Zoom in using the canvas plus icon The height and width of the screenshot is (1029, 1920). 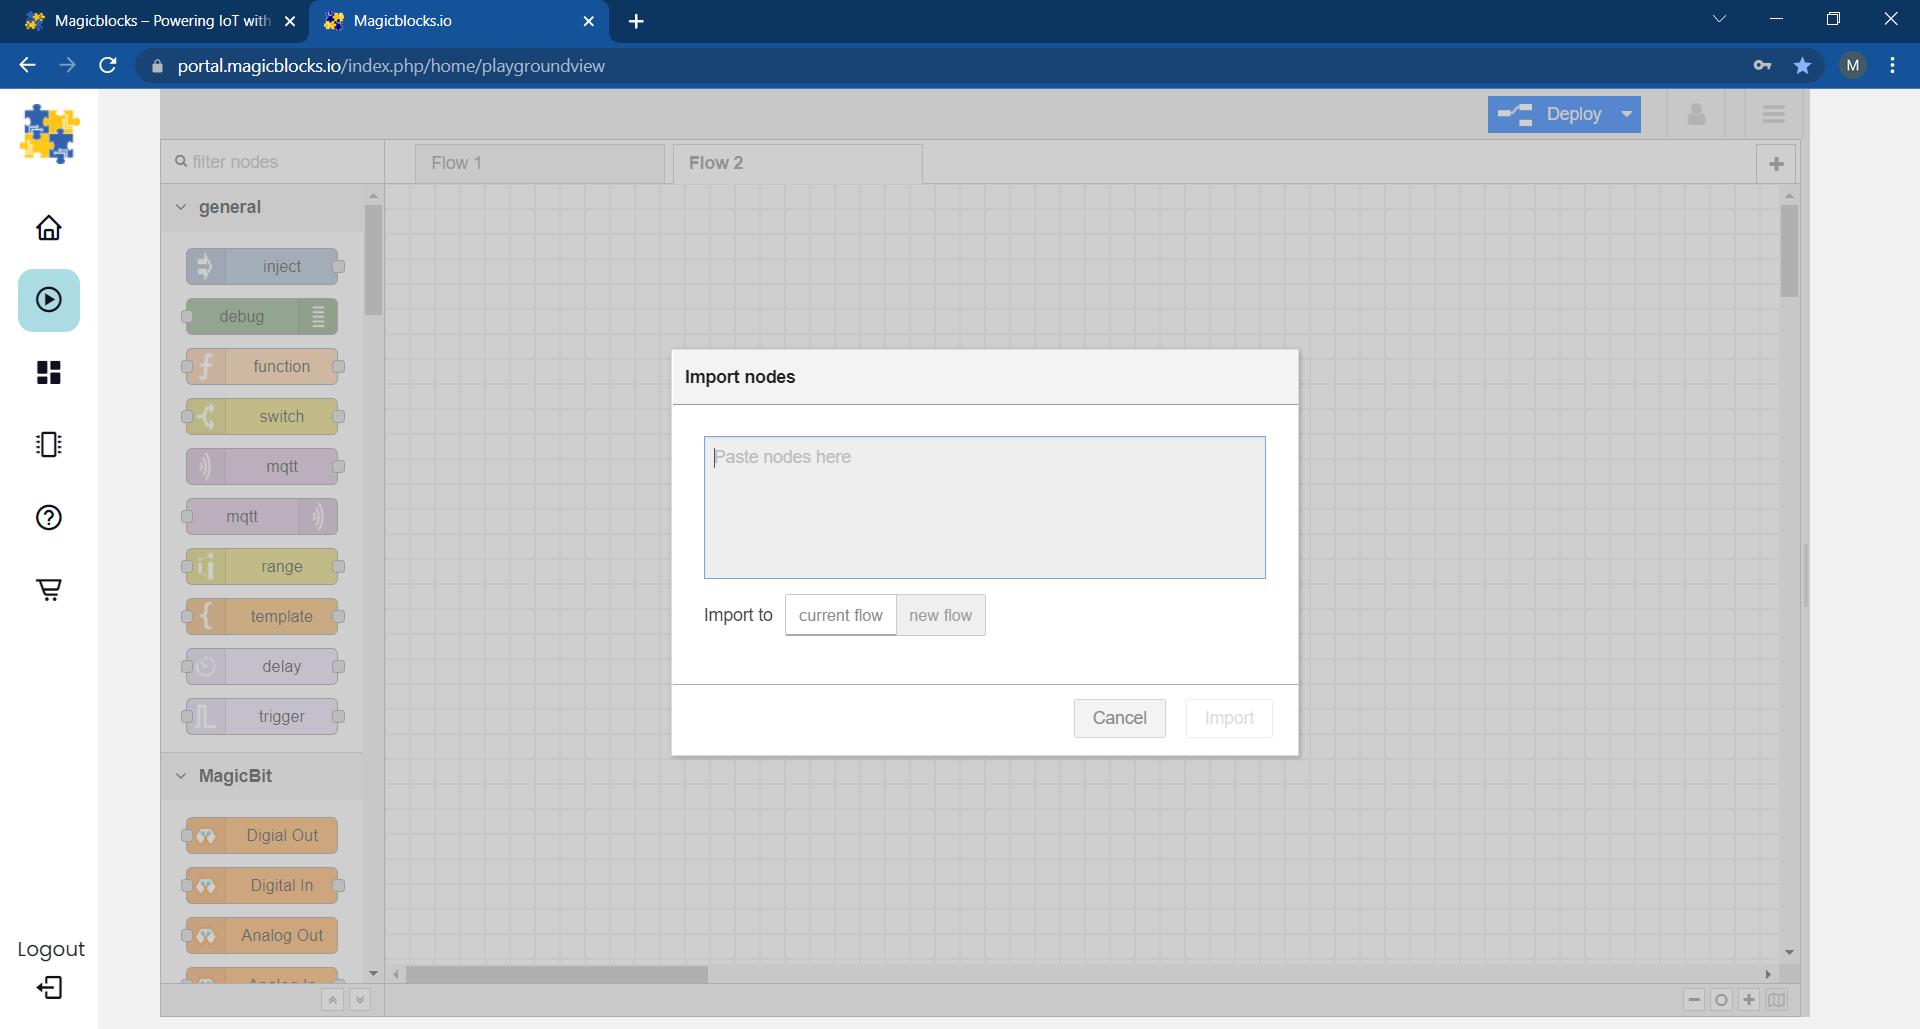point(1748,999)
